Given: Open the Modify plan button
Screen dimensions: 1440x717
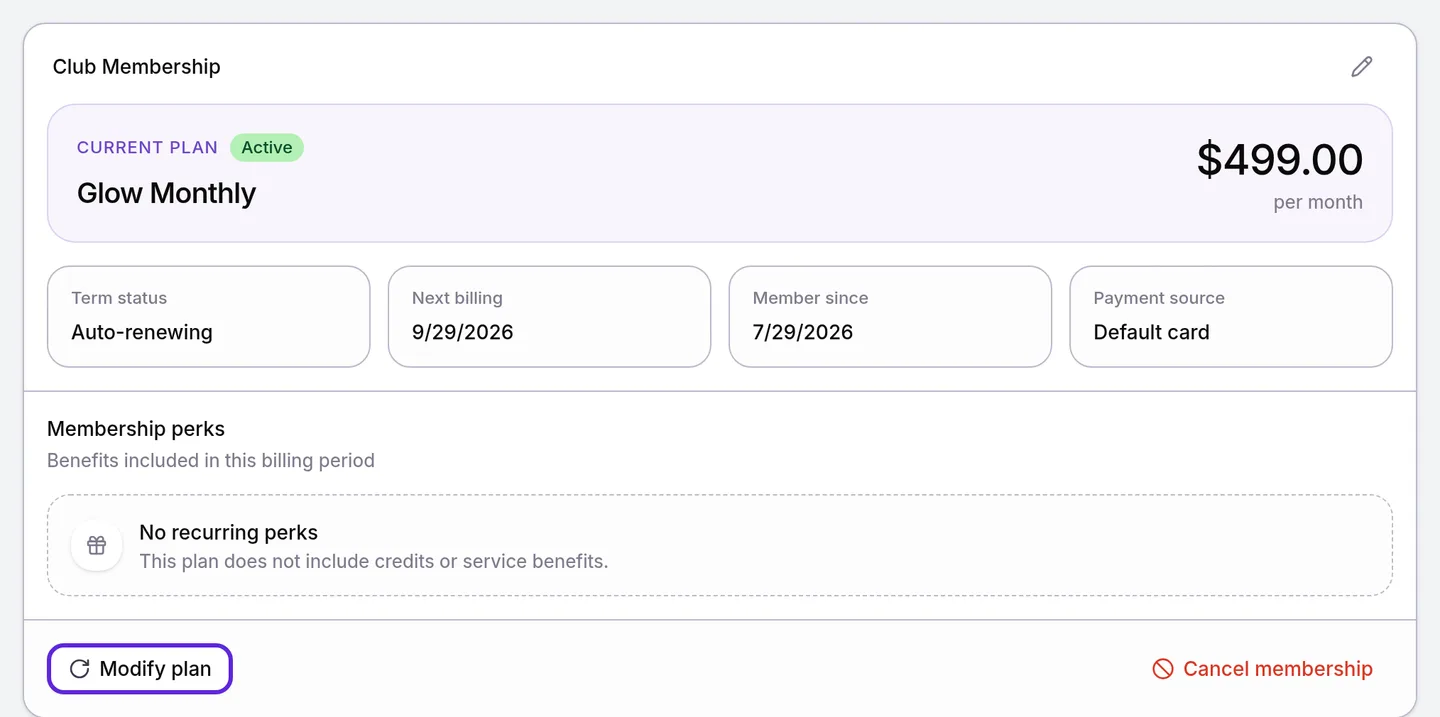Looking at the screenshot, I should click(x=140, y=669).
